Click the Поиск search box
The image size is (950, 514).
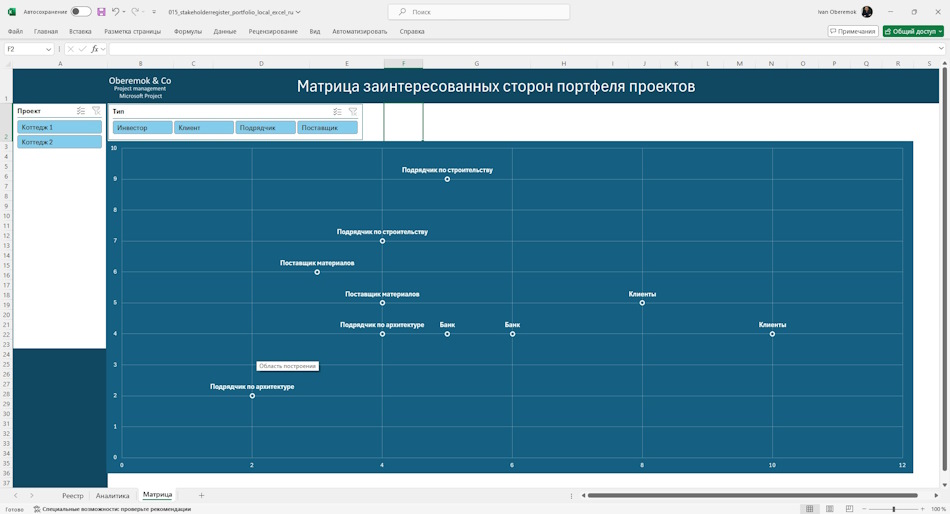479,12
